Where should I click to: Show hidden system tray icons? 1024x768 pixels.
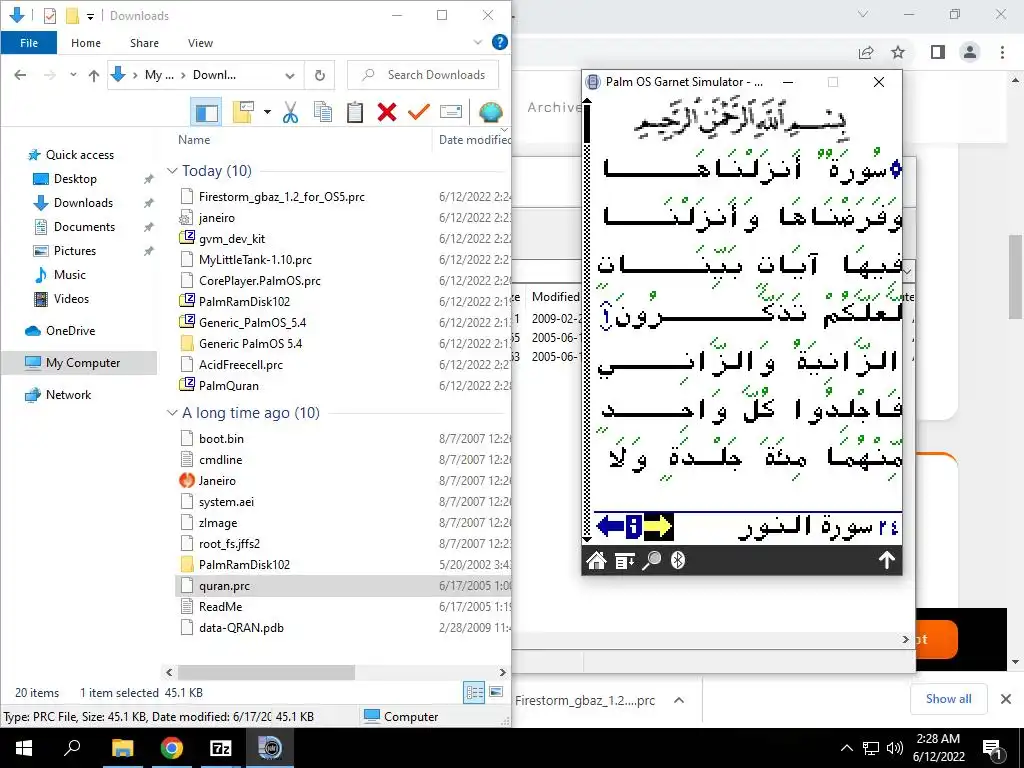click(846, 748)
